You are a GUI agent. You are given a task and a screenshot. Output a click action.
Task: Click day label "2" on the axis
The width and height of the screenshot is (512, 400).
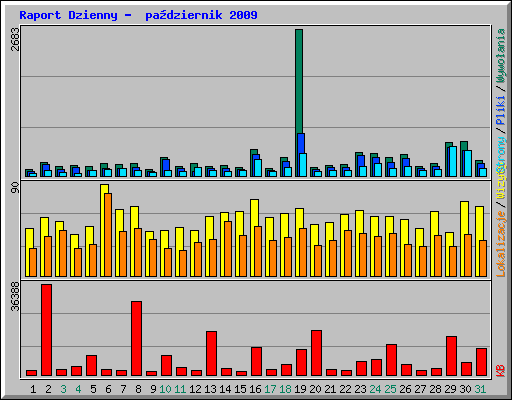(x=48, y=389)
